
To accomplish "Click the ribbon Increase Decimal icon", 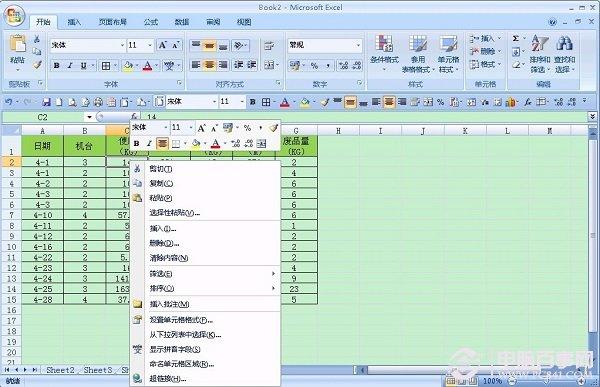I will point(343,65).
